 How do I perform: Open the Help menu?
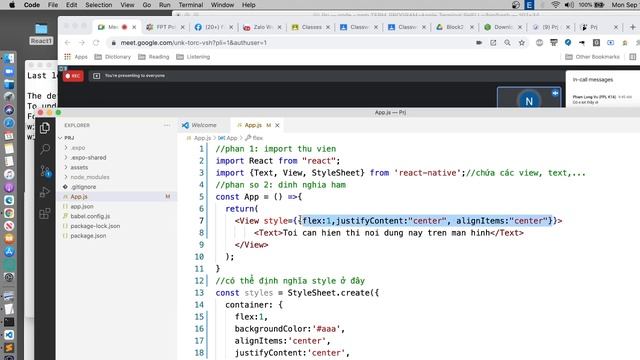click(249, 5)
